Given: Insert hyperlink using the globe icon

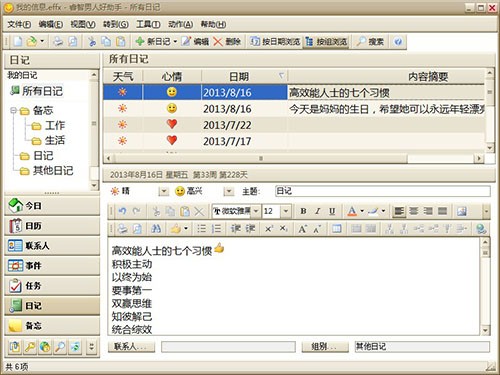Looking at the screenshot, I should coord(481,229).
